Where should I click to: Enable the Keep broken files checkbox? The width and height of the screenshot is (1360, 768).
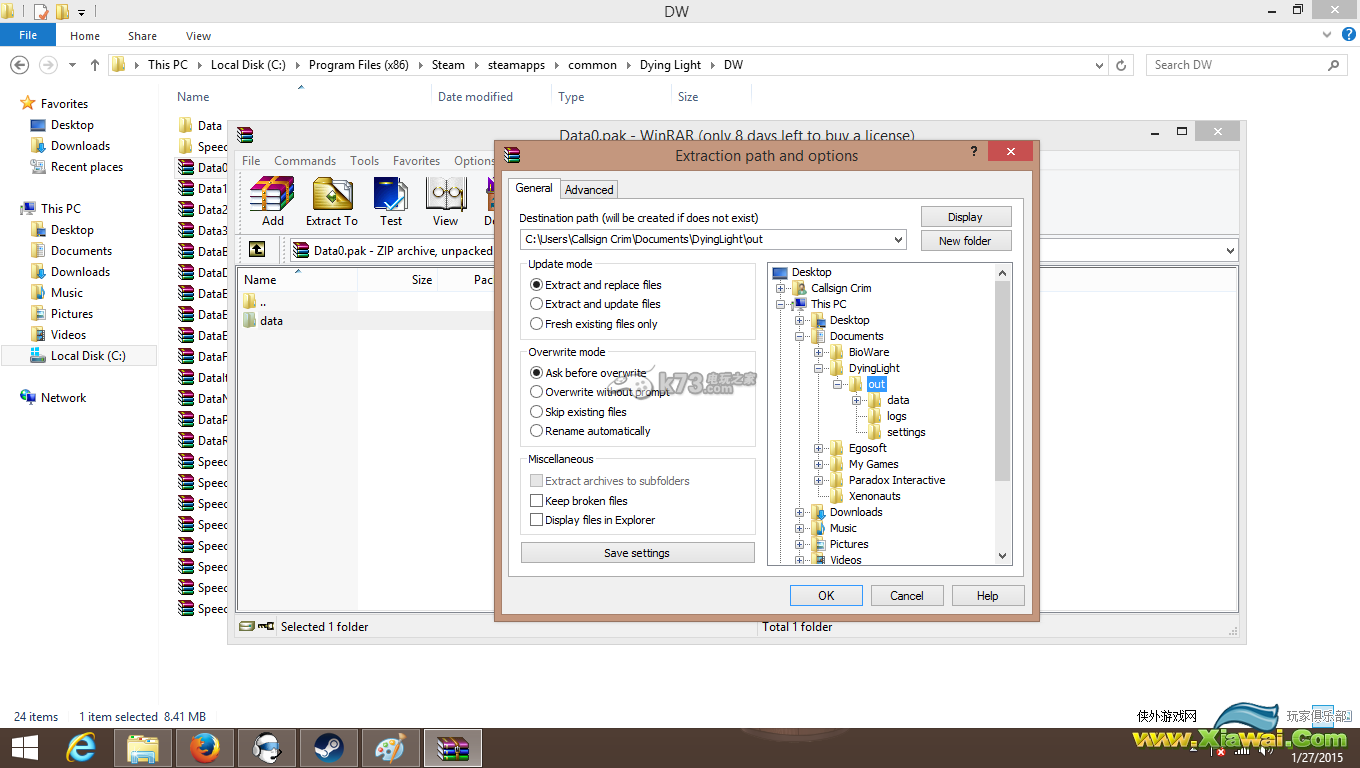coord(537,501)
